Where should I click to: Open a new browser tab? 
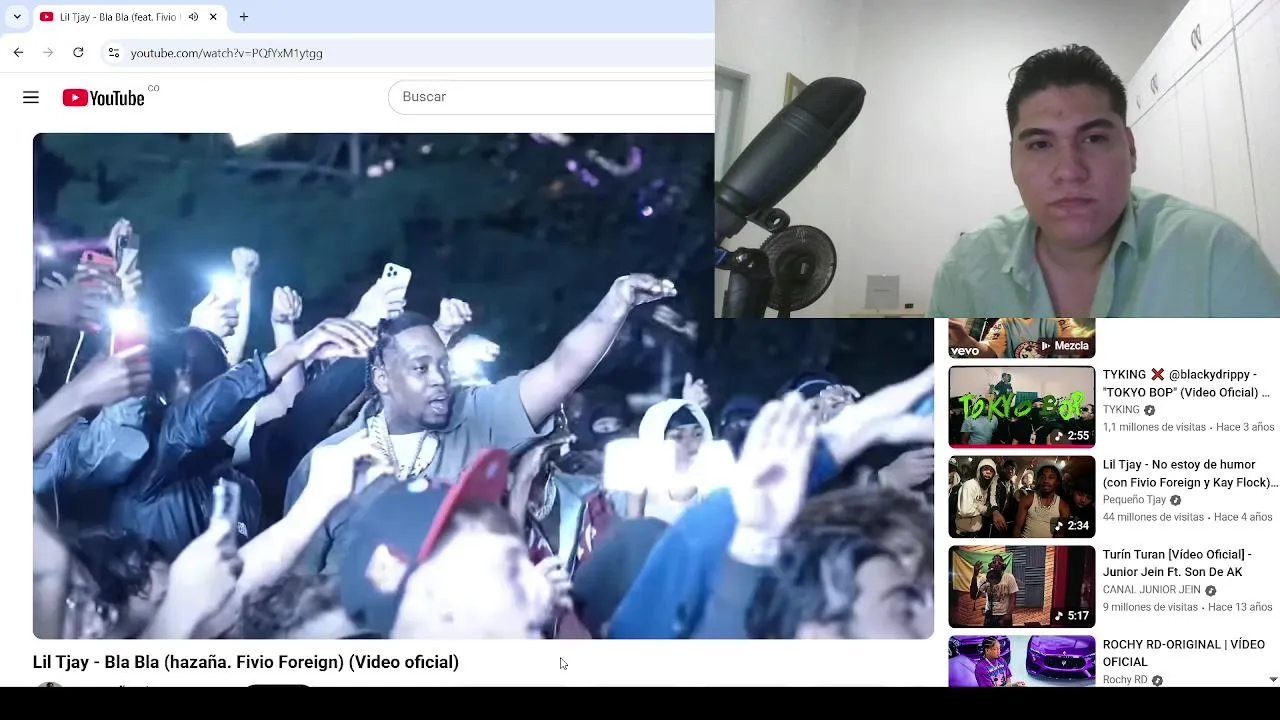click(244, 17)
